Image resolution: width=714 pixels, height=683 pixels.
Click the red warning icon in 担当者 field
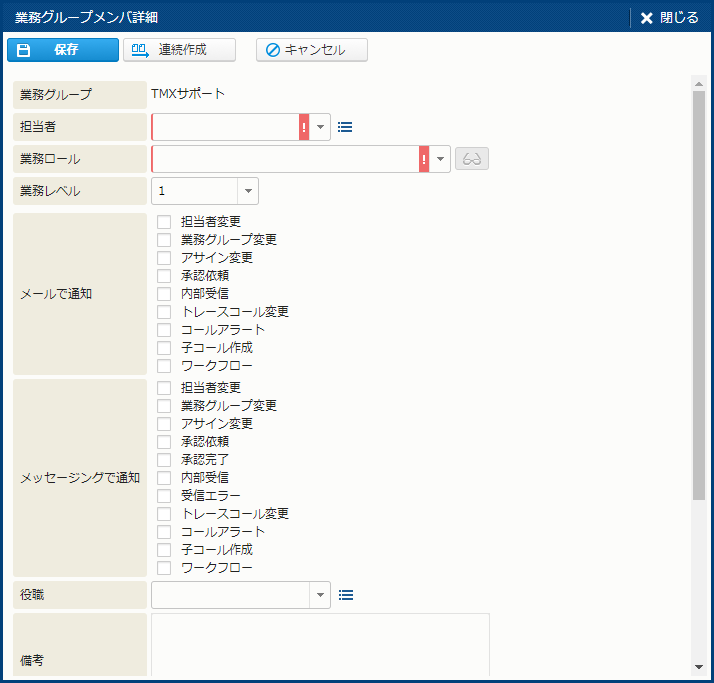tap(304, 127)
